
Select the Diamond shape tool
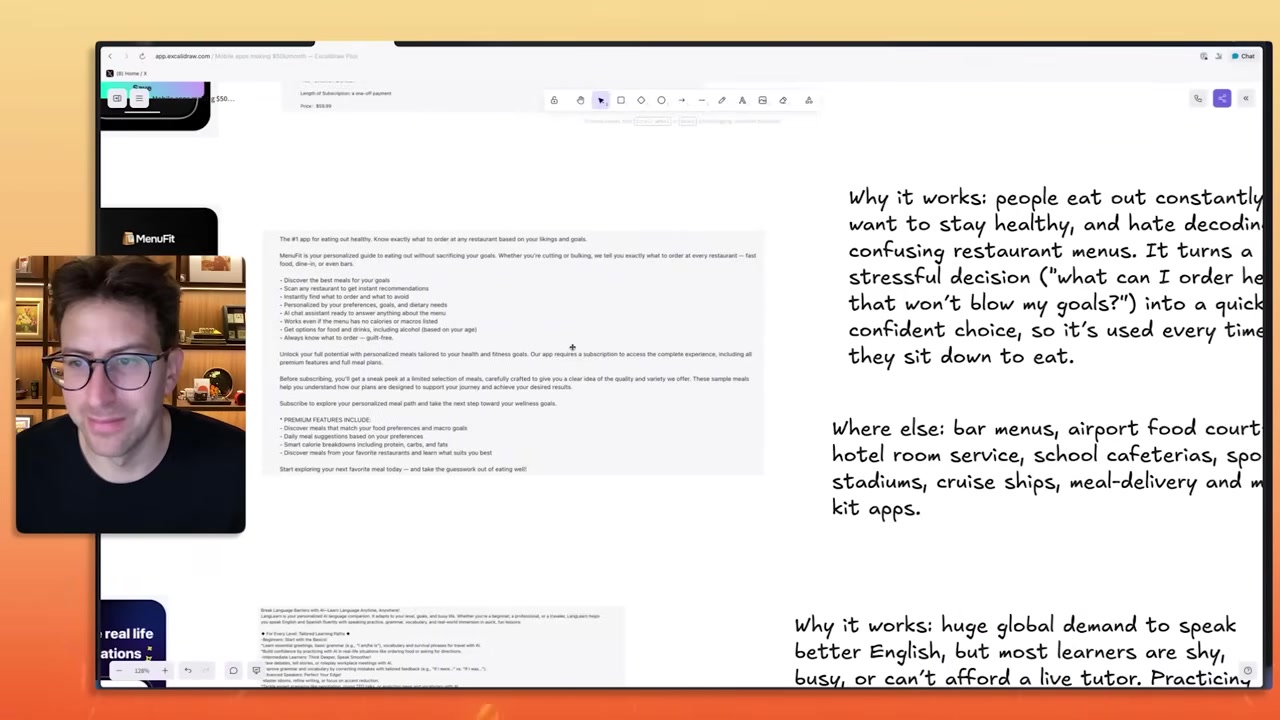[641, 100]
